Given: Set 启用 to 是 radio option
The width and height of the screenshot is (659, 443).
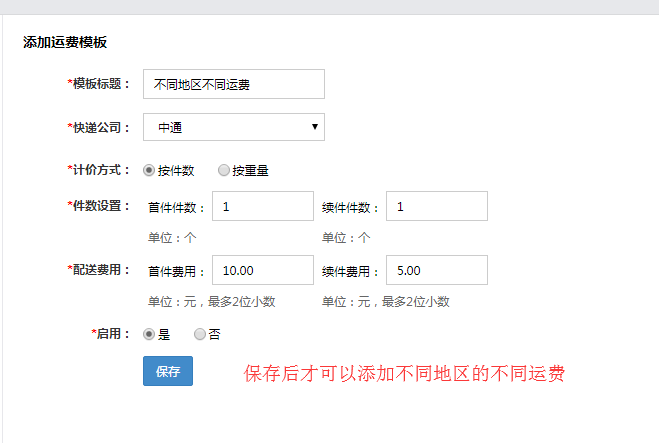Looking at the screenshot, I should (150, 334).
